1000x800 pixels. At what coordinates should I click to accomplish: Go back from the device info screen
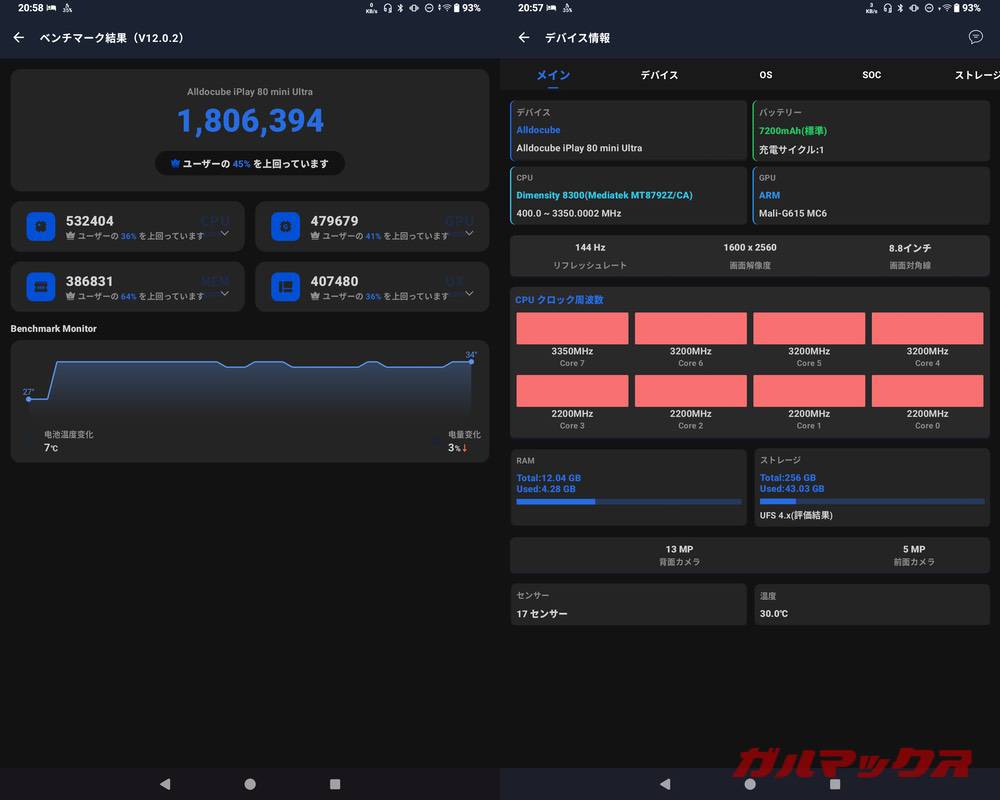524,38
